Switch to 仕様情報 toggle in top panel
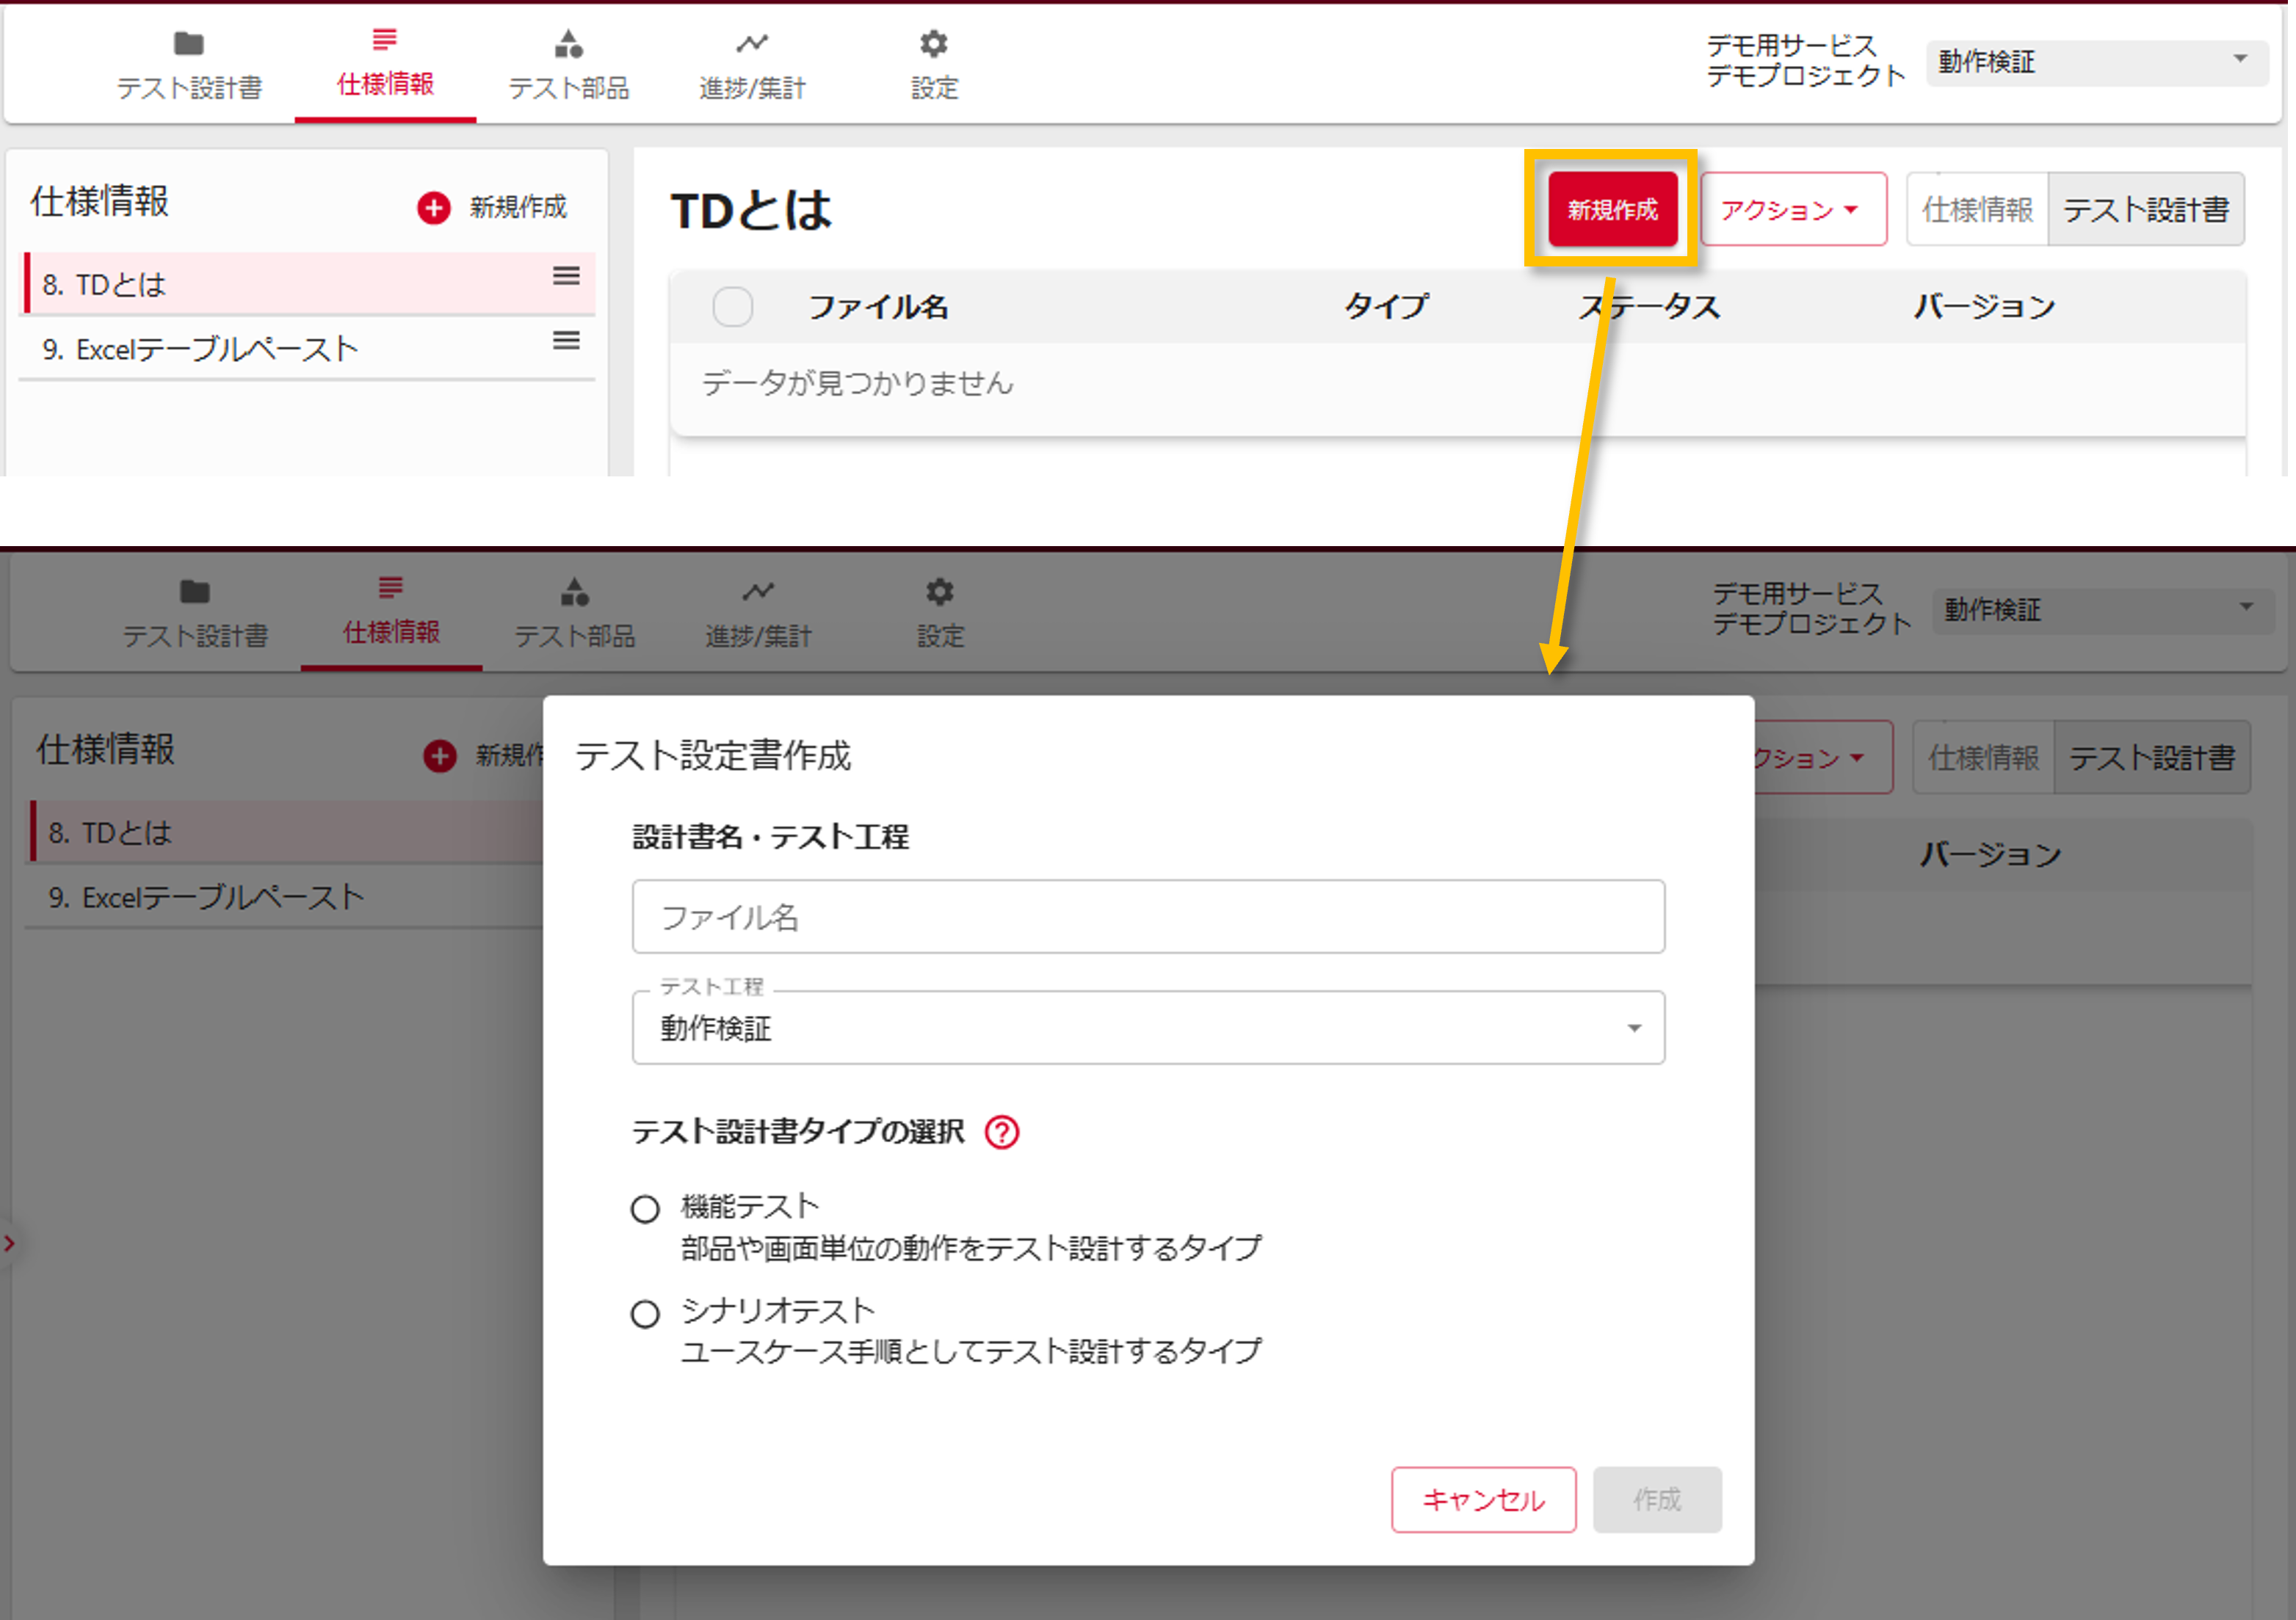 [1977, 209]
